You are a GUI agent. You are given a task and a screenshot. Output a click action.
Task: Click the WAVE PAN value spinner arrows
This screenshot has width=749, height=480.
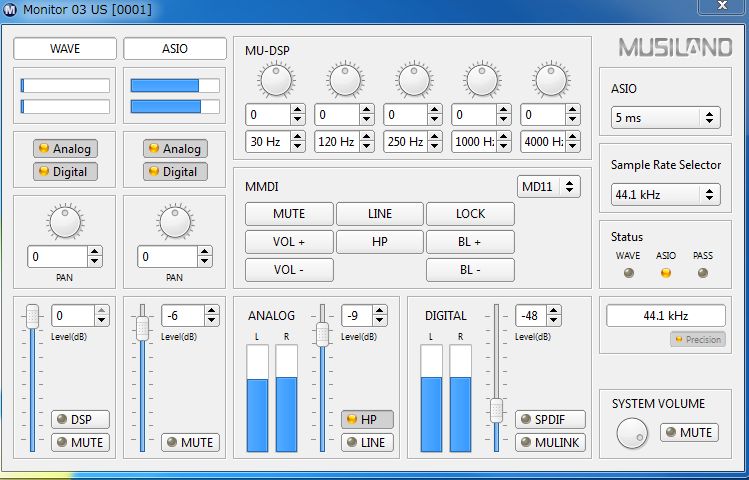pos(95,256)
